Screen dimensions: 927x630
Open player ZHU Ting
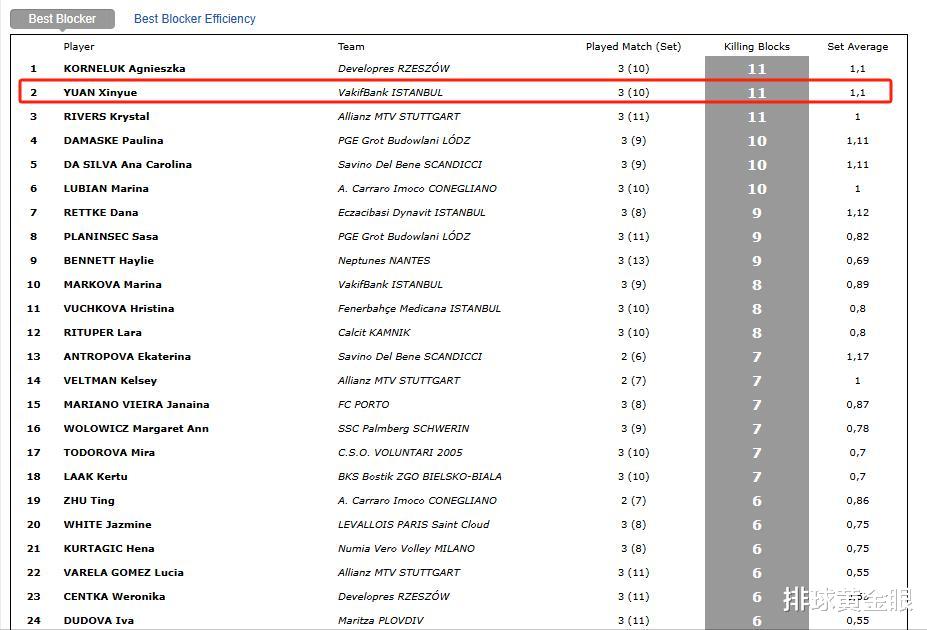(89, 501)
